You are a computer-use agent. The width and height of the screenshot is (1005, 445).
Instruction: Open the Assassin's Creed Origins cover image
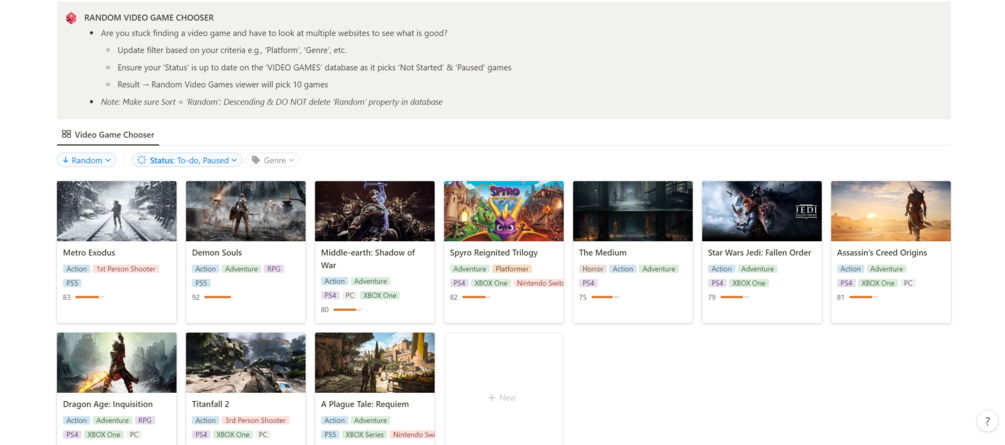click(891, 211)
